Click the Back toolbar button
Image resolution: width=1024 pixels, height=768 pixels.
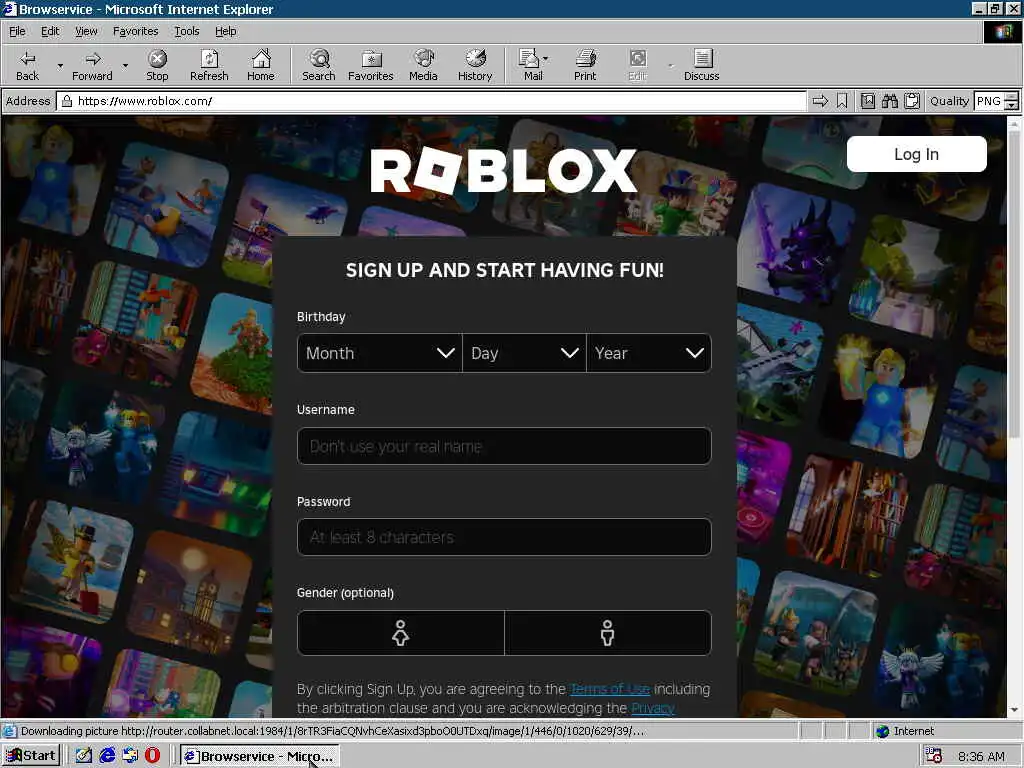pos(27,65)
